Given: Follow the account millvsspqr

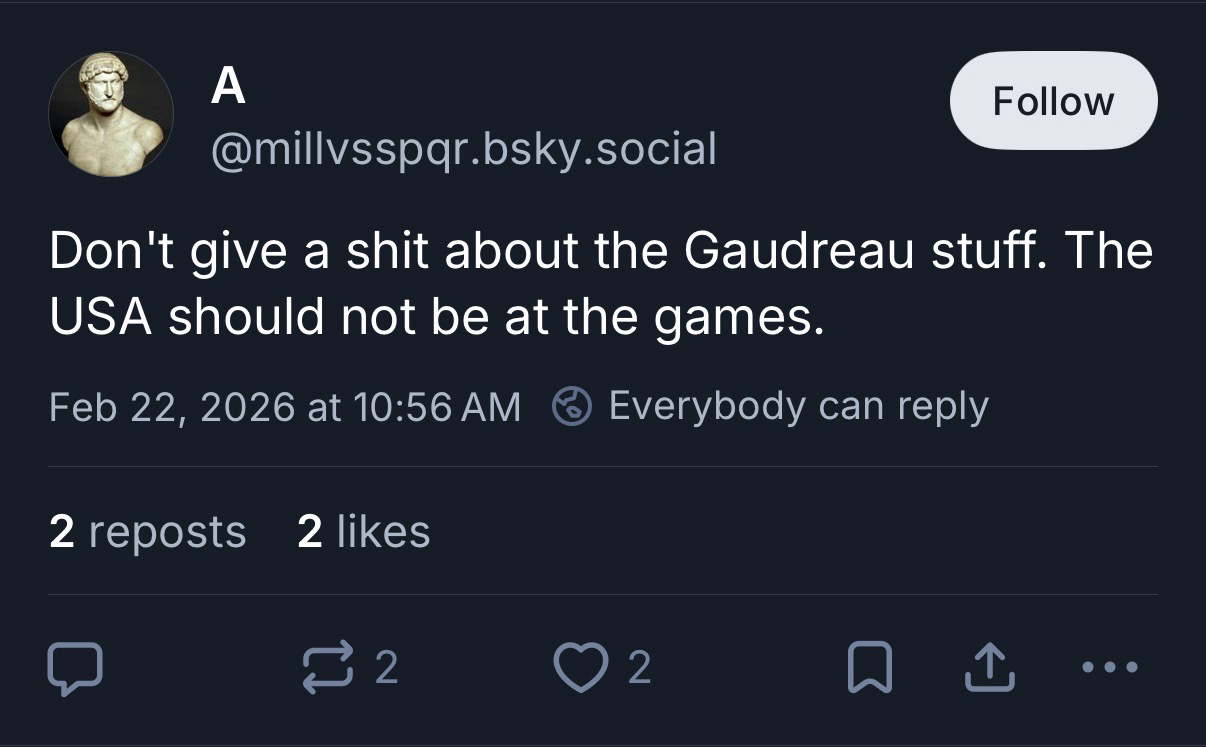Looking at the screenshot, I should pyautogui.click(x=1052, y=101).
